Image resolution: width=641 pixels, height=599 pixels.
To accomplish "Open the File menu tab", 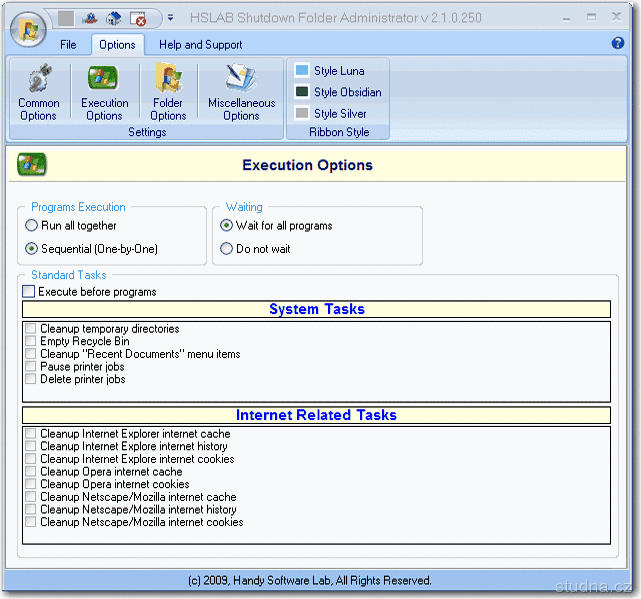I will 68,45.
